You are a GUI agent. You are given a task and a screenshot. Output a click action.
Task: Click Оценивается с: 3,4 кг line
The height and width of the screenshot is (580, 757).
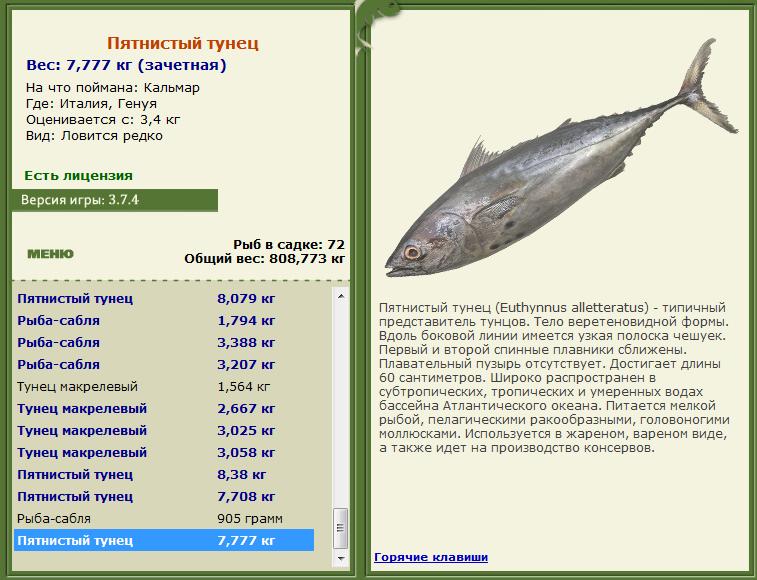click(x=103, y=120)
